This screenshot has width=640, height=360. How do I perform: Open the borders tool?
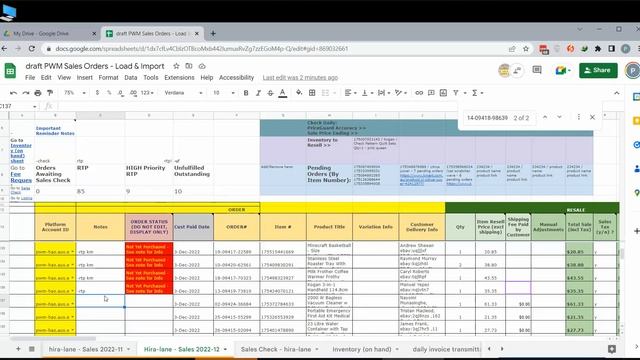[312, 93]
